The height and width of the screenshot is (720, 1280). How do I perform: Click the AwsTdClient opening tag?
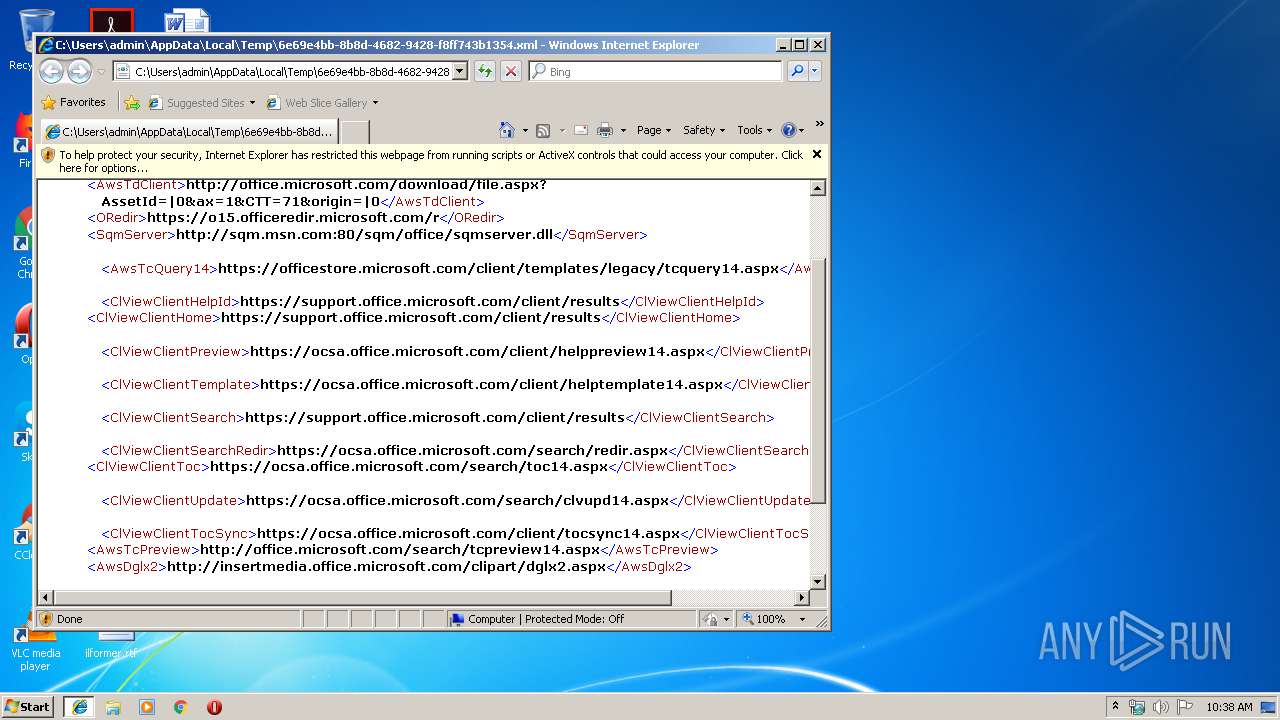(136, 185)
